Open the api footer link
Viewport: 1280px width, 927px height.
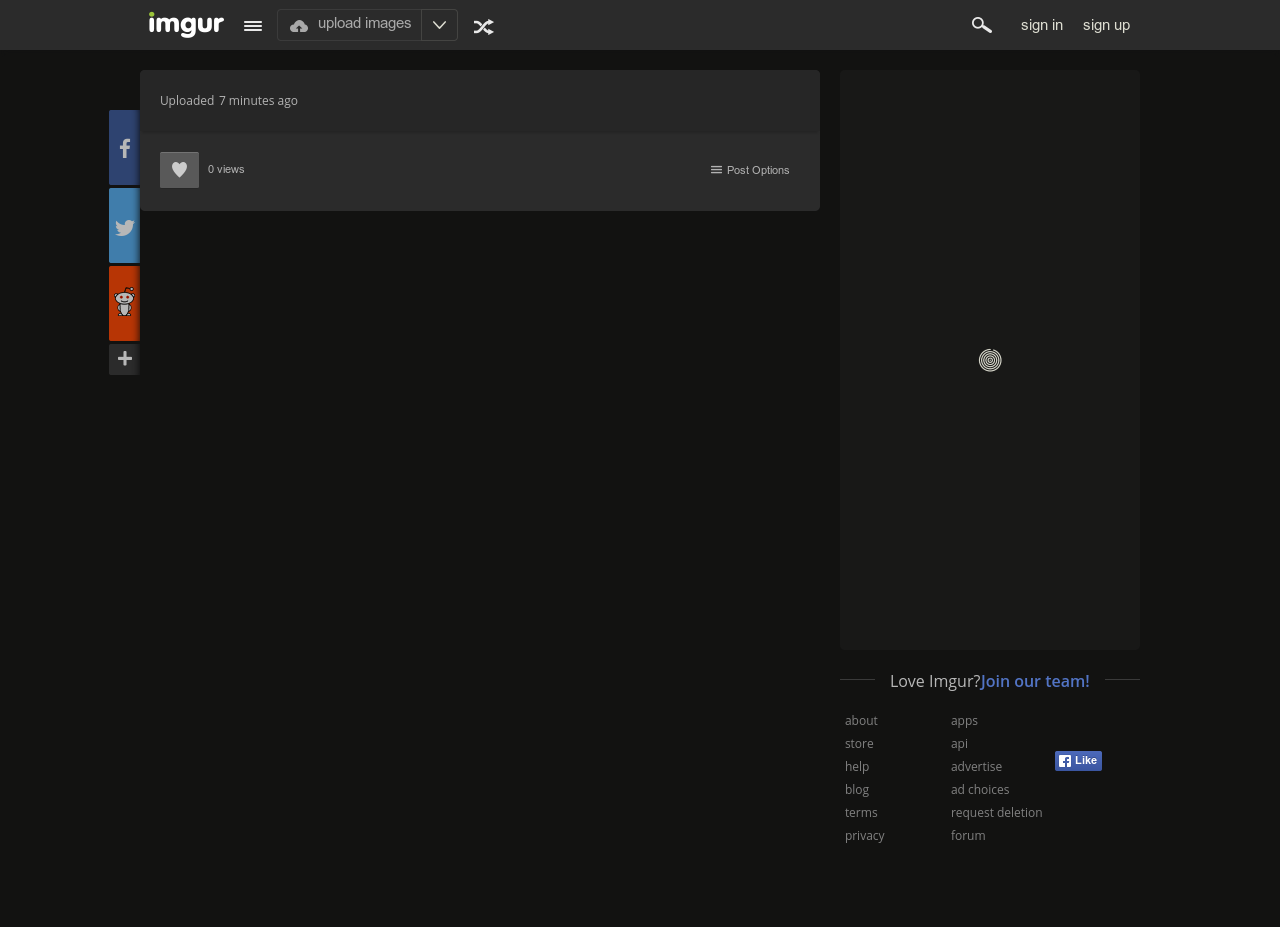pyautogui.click(x=959, y=744)
